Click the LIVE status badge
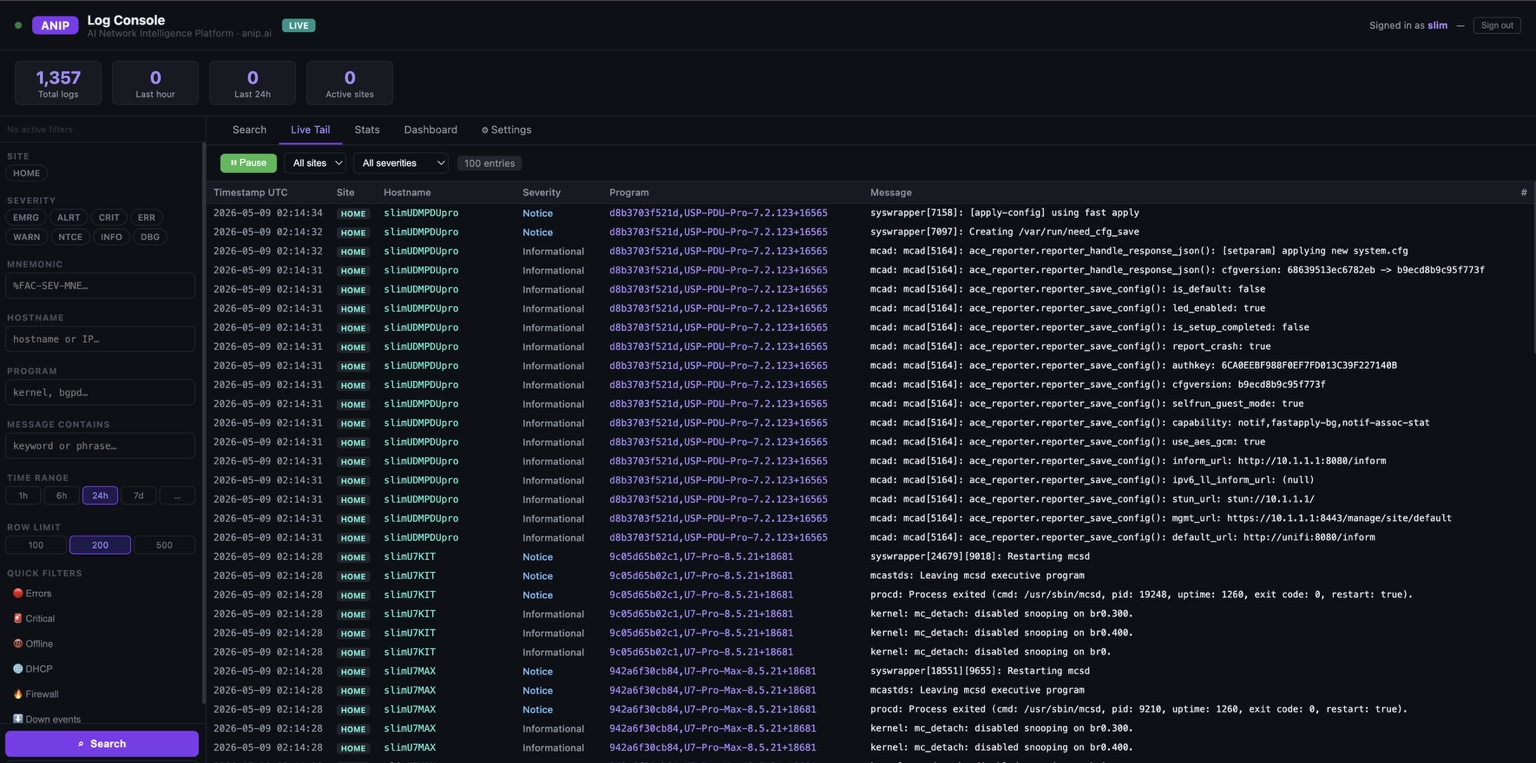This screenshot has height=763, width=1536. (x=298, y=25)
